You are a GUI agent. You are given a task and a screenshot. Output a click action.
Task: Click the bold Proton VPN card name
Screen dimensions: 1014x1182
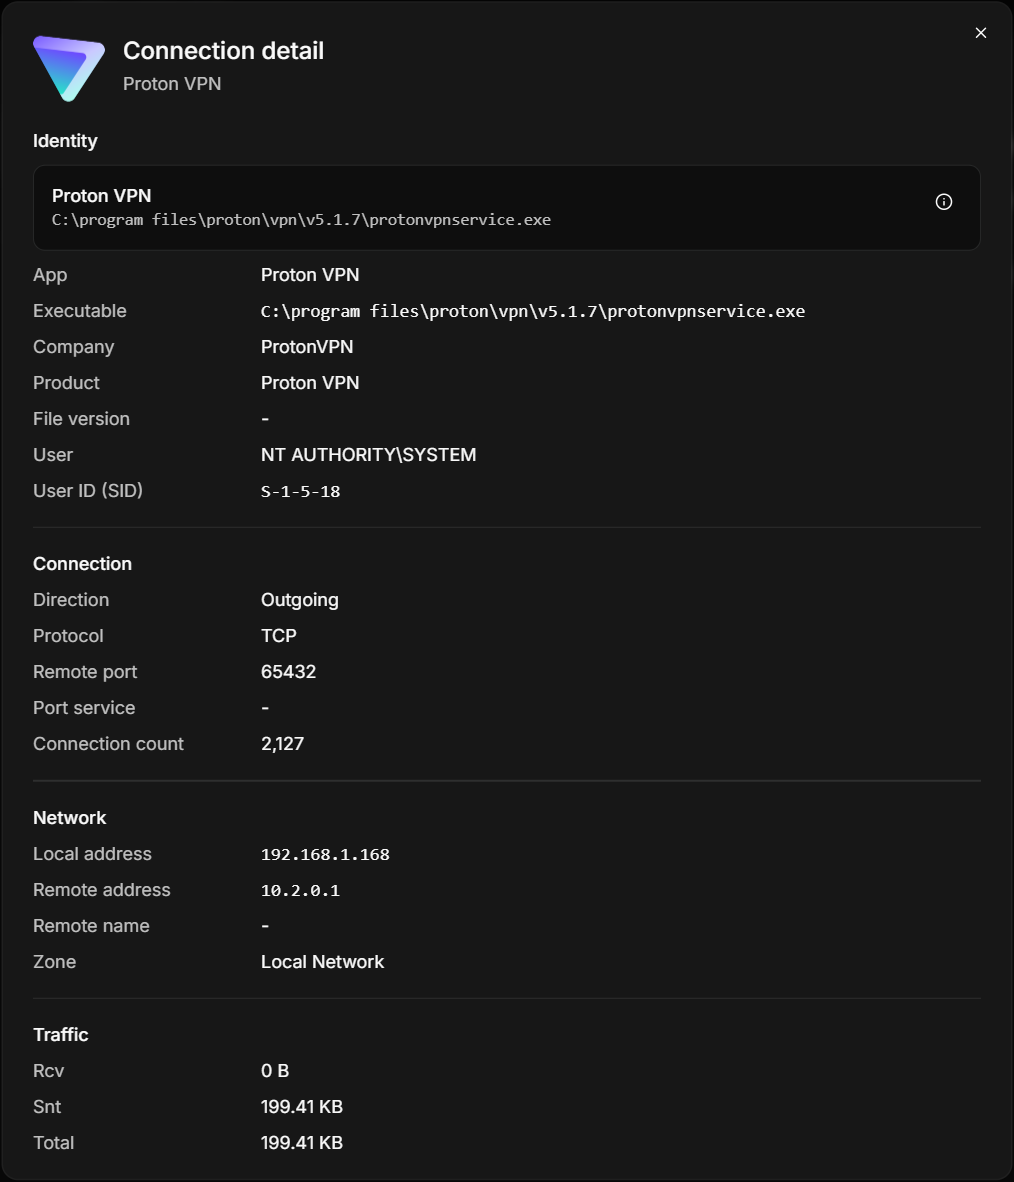(102, 196)
